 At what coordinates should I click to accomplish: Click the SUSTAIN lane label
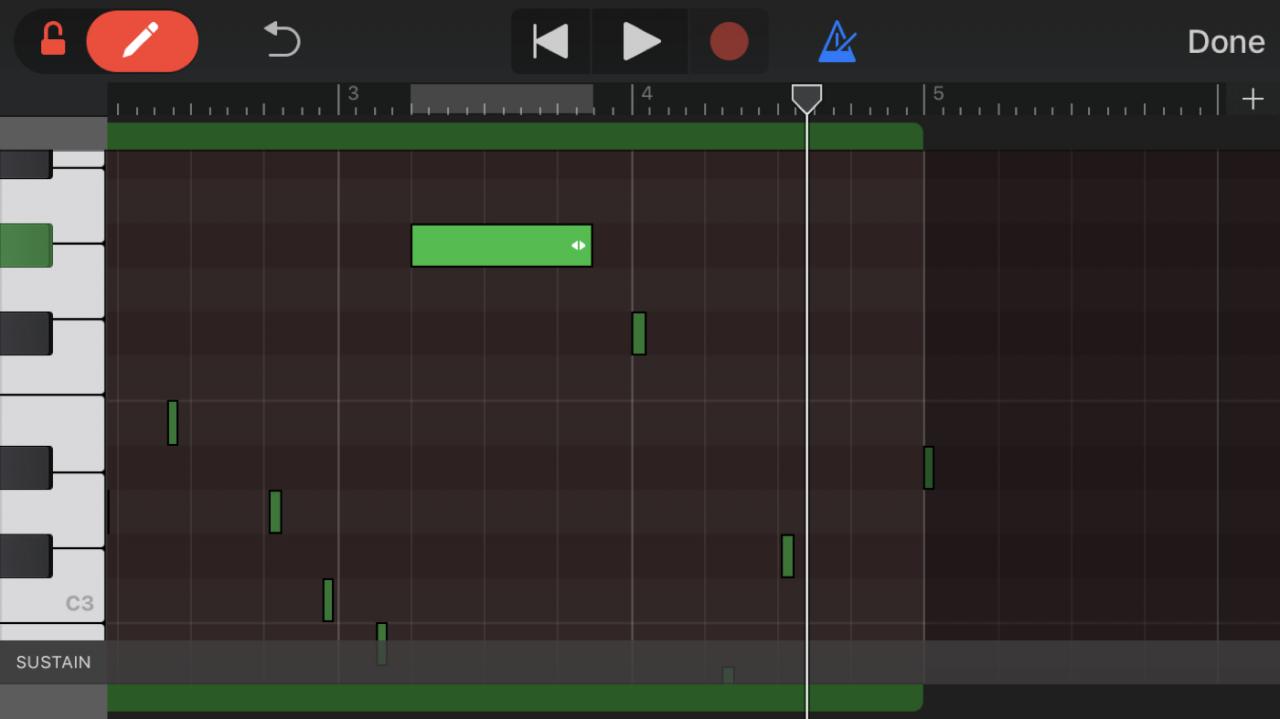click(x=53, y=662)
